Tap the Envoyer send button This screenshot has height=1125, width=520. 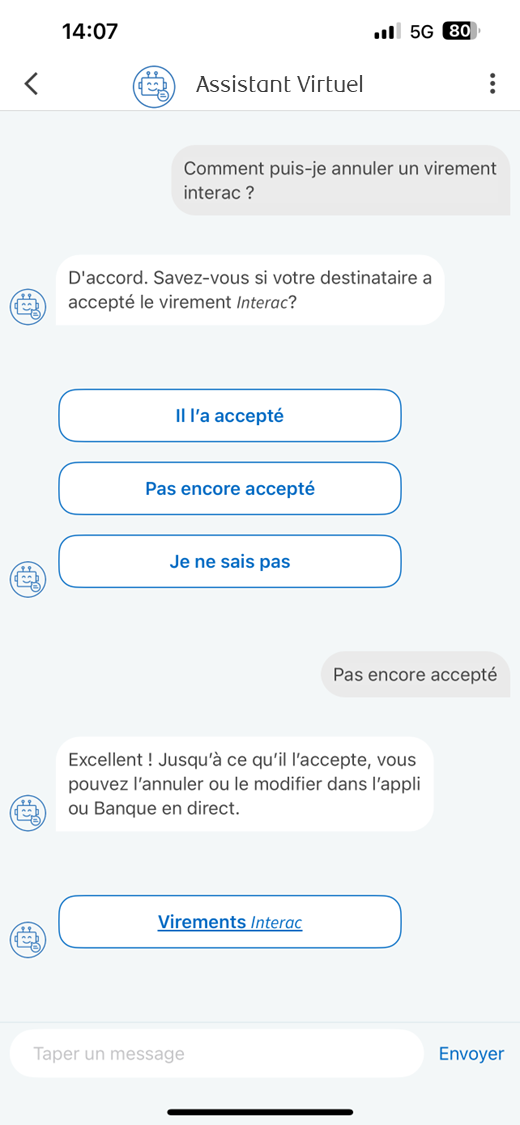coord(471,1053)
